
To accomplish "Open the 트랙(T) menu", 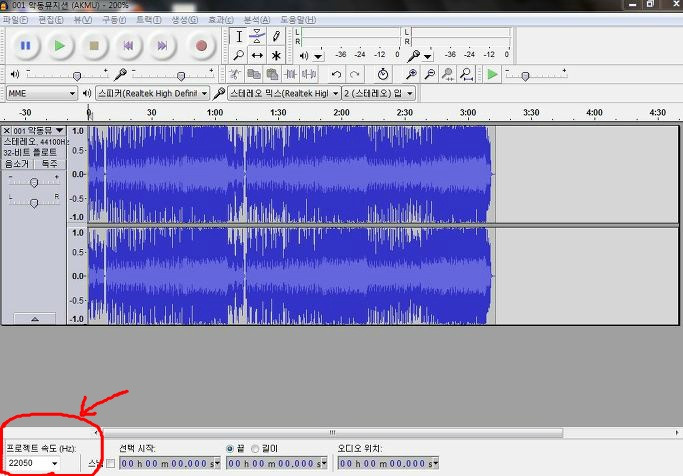I will point(149,20).
